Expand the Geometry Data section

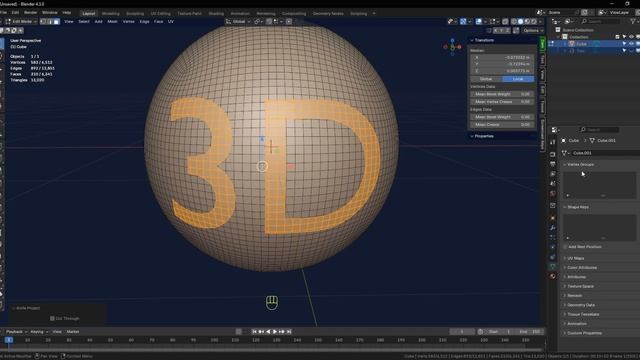(x=581, y=305)
